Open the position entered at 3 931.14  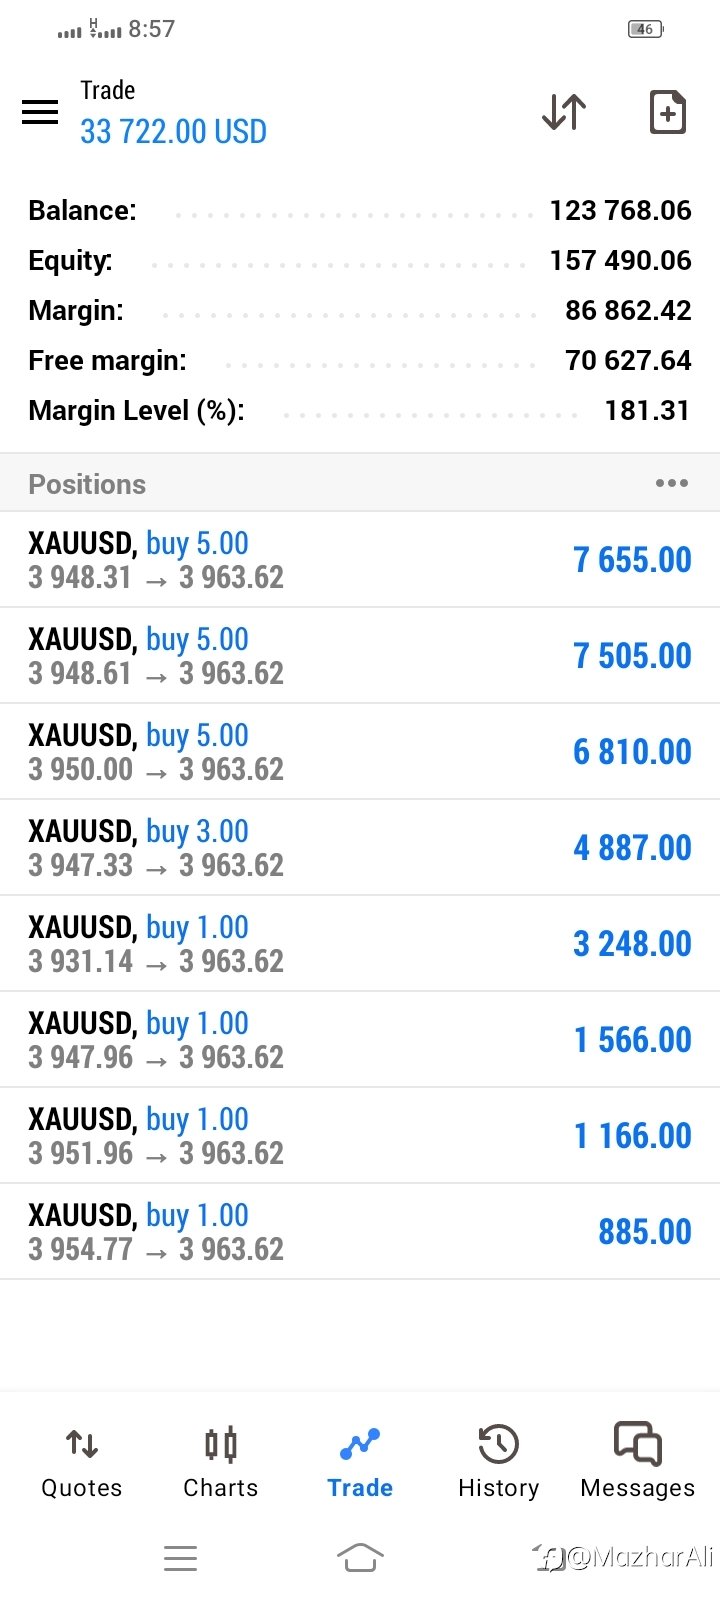360,944
